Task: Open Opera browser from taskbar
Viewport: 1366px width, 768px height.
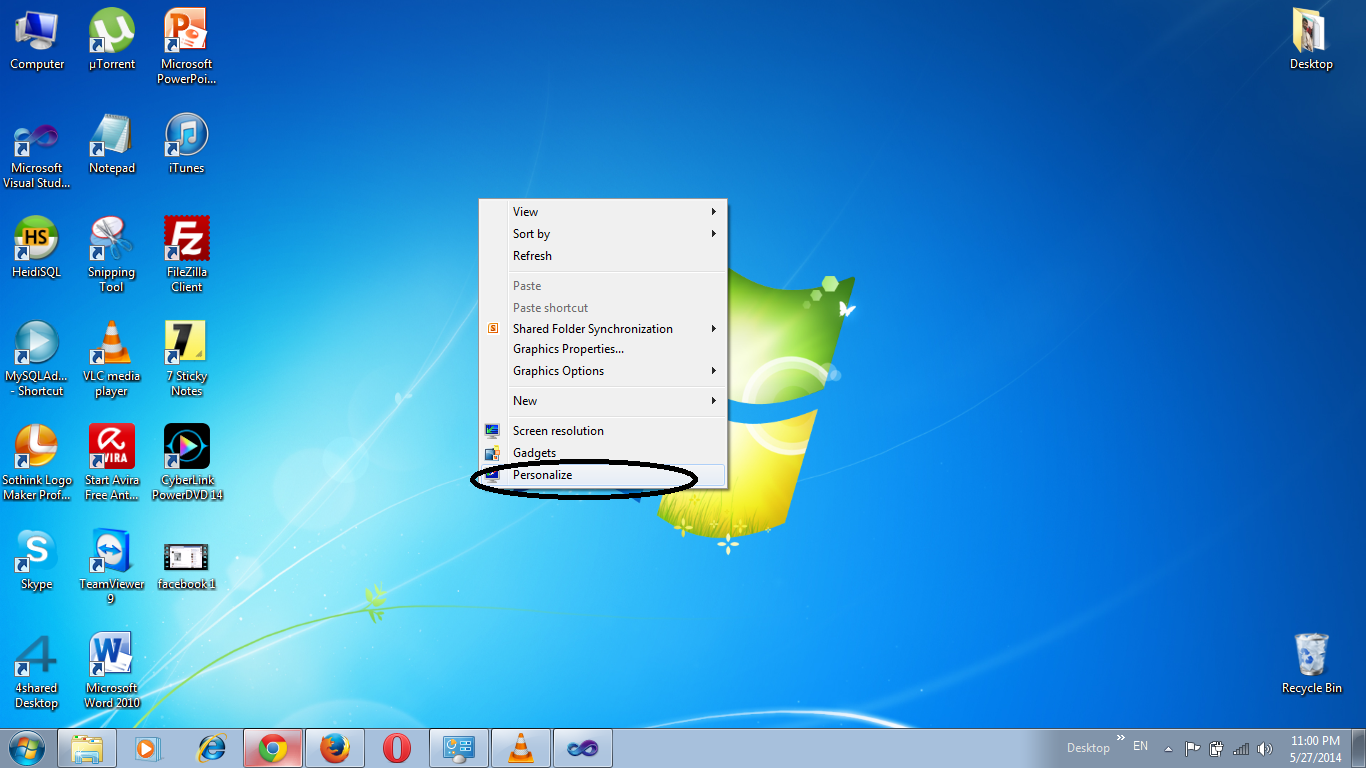Action: [x=397, y=748]
